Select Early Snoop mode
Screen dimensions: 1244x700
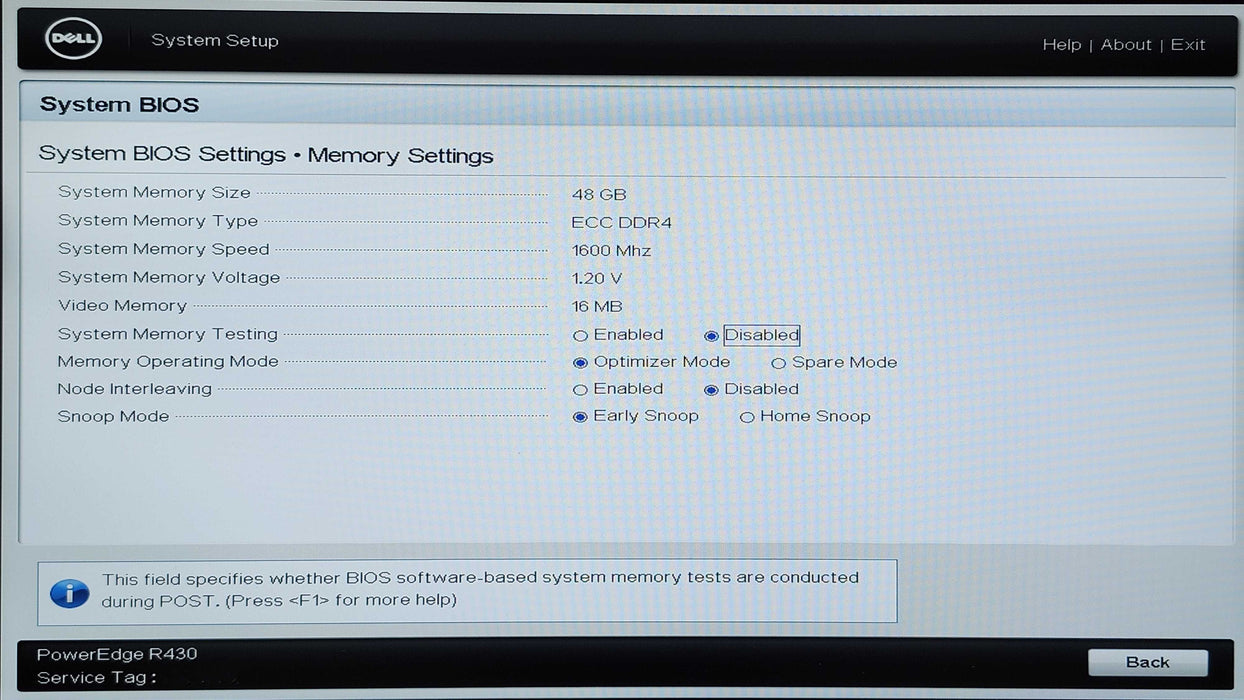click(581, 417)
